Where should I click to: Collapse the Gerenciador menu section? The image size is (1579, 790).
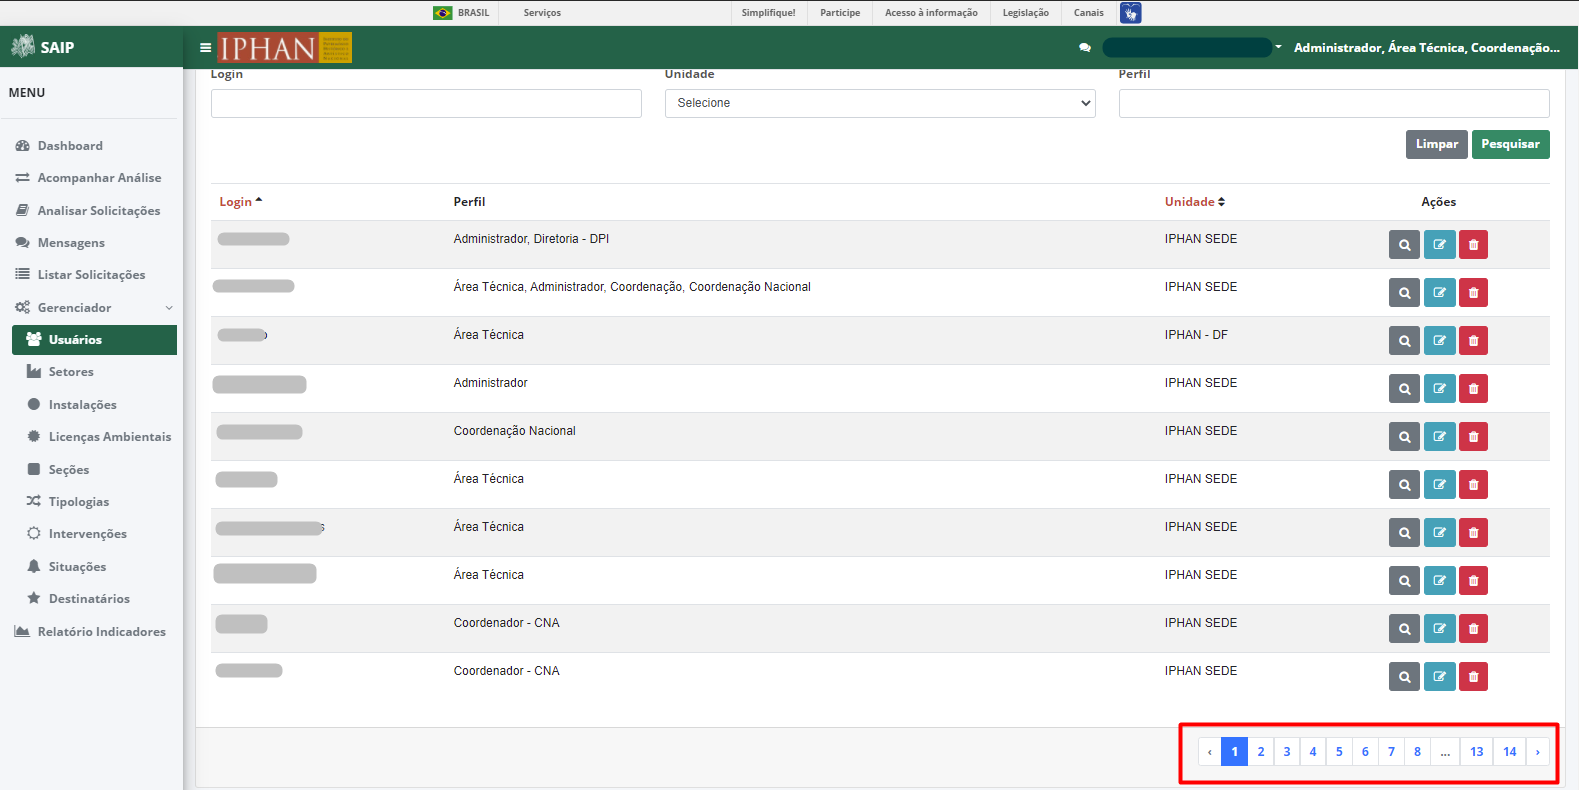pos(95,308)
